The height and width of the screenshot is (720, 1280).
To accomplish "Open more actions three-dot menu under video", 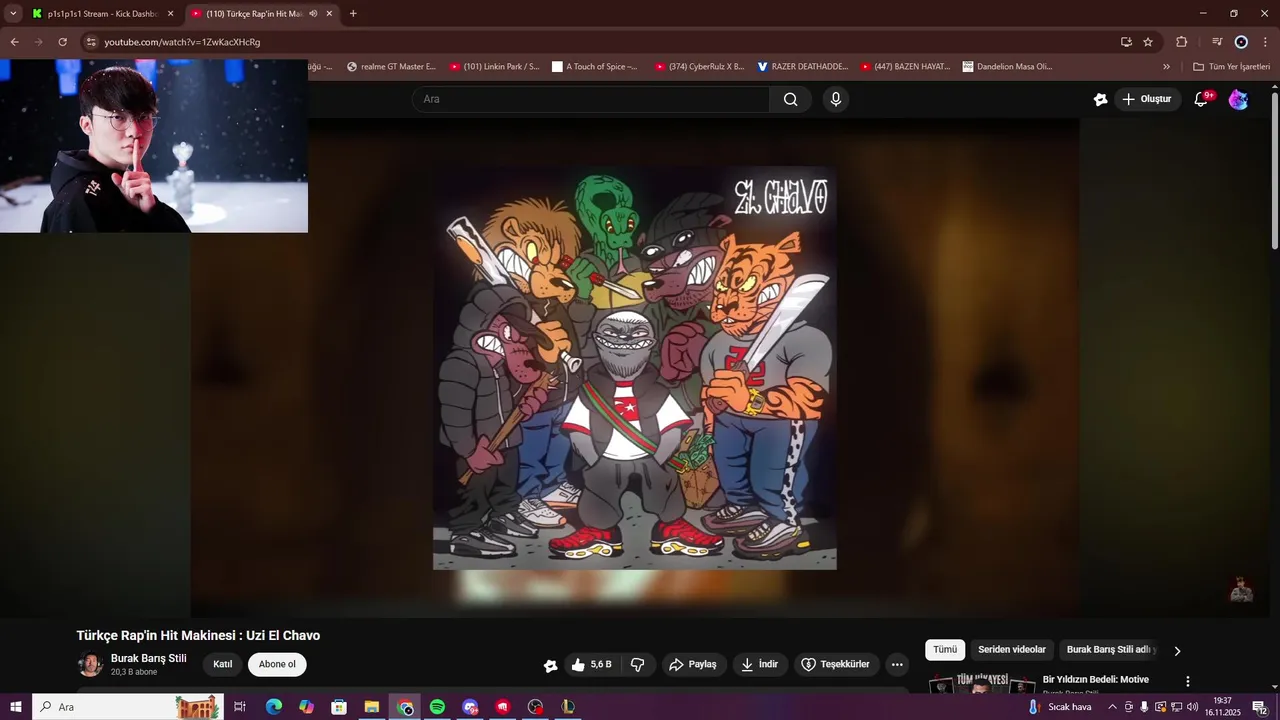I will click(x=897, y=664).
